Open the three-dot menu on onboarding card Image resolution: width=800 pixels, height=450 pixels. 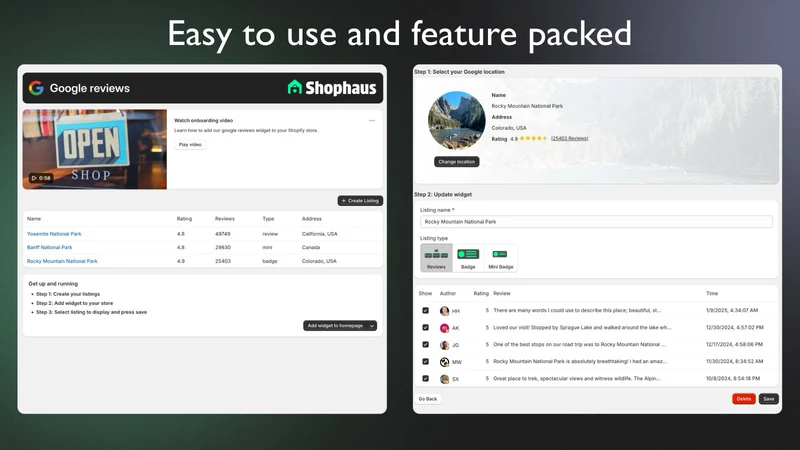click(371, 120)
